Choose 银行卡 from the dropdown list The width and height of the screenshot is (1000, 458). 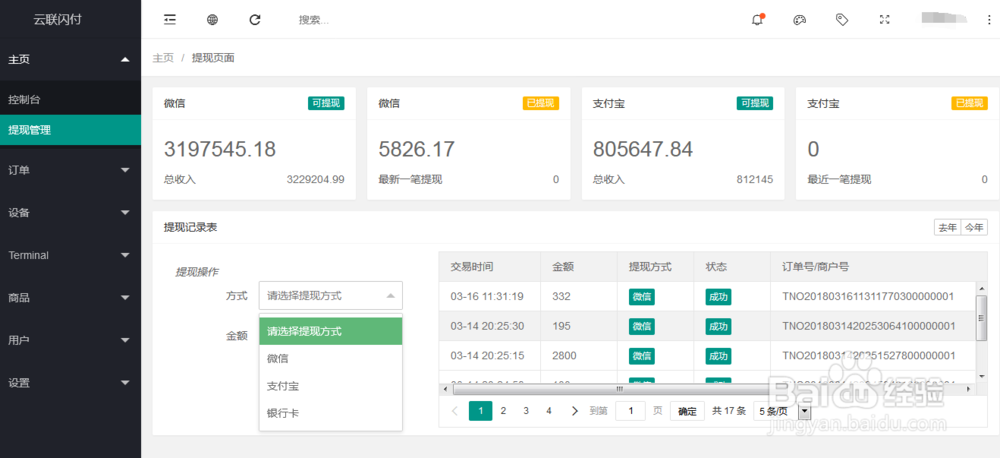330,413
